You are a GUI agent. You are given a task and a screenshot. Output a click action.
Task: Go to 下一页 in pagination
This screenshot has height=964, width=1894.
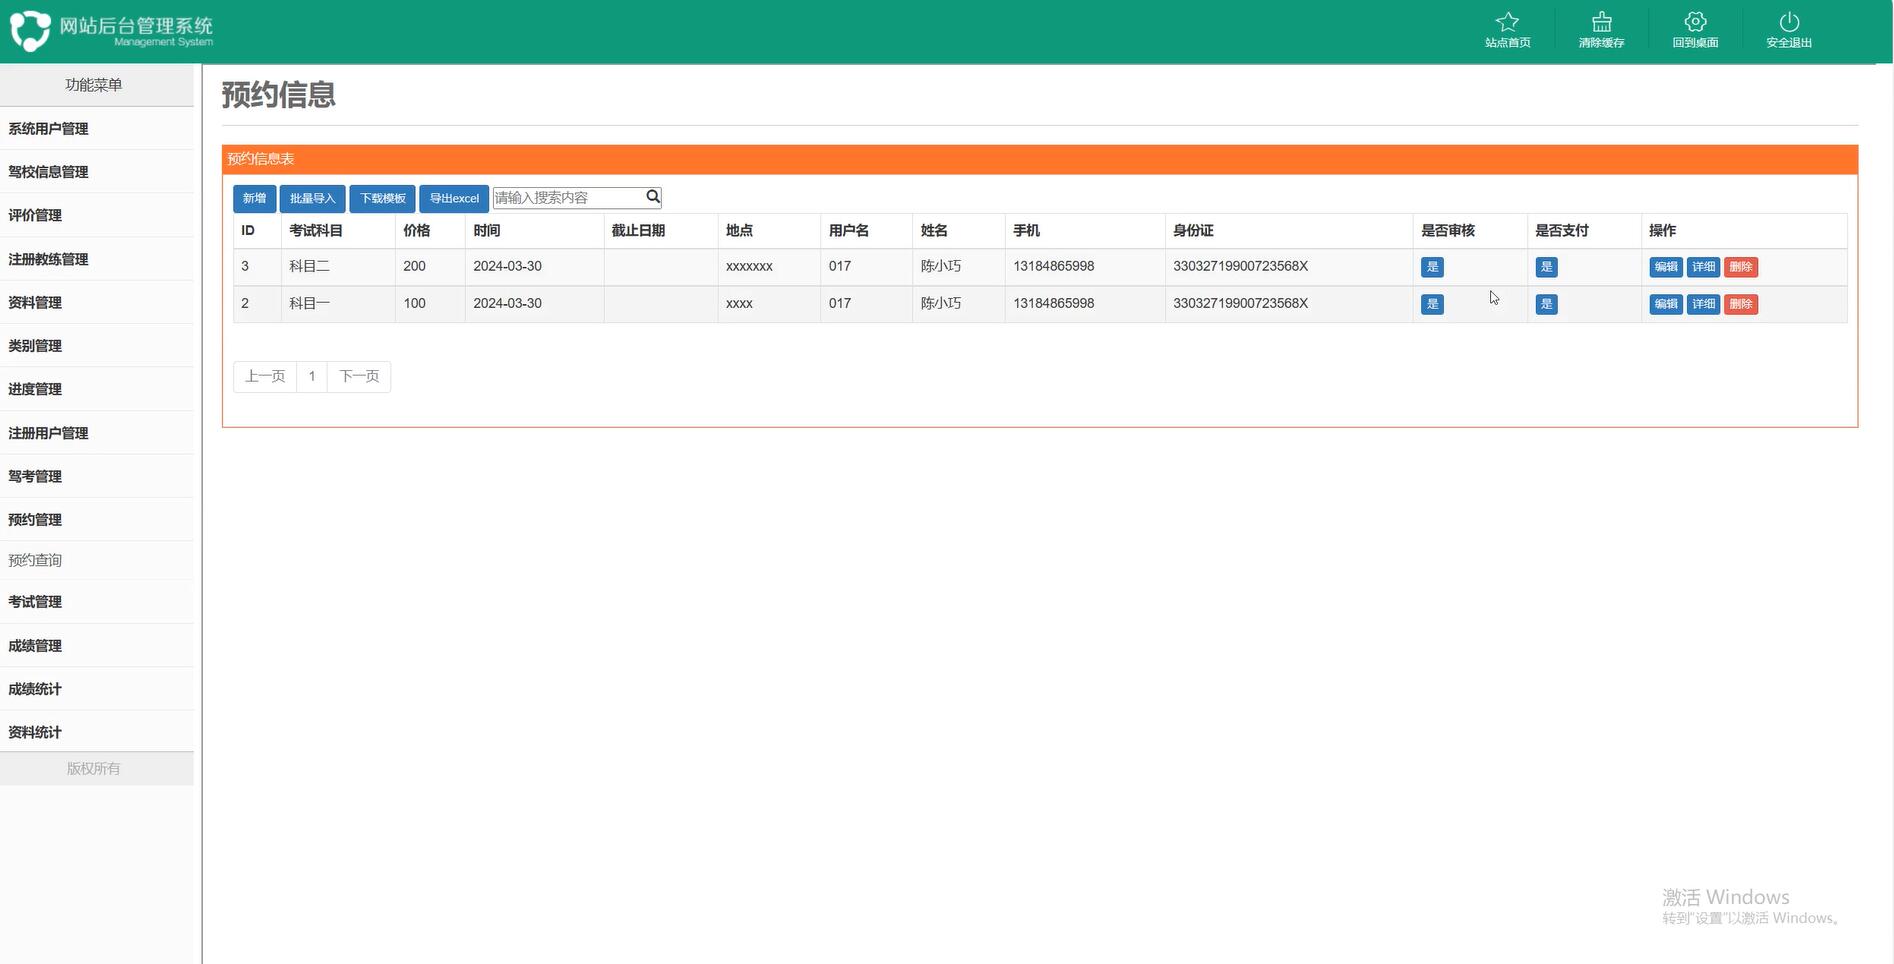359,376
